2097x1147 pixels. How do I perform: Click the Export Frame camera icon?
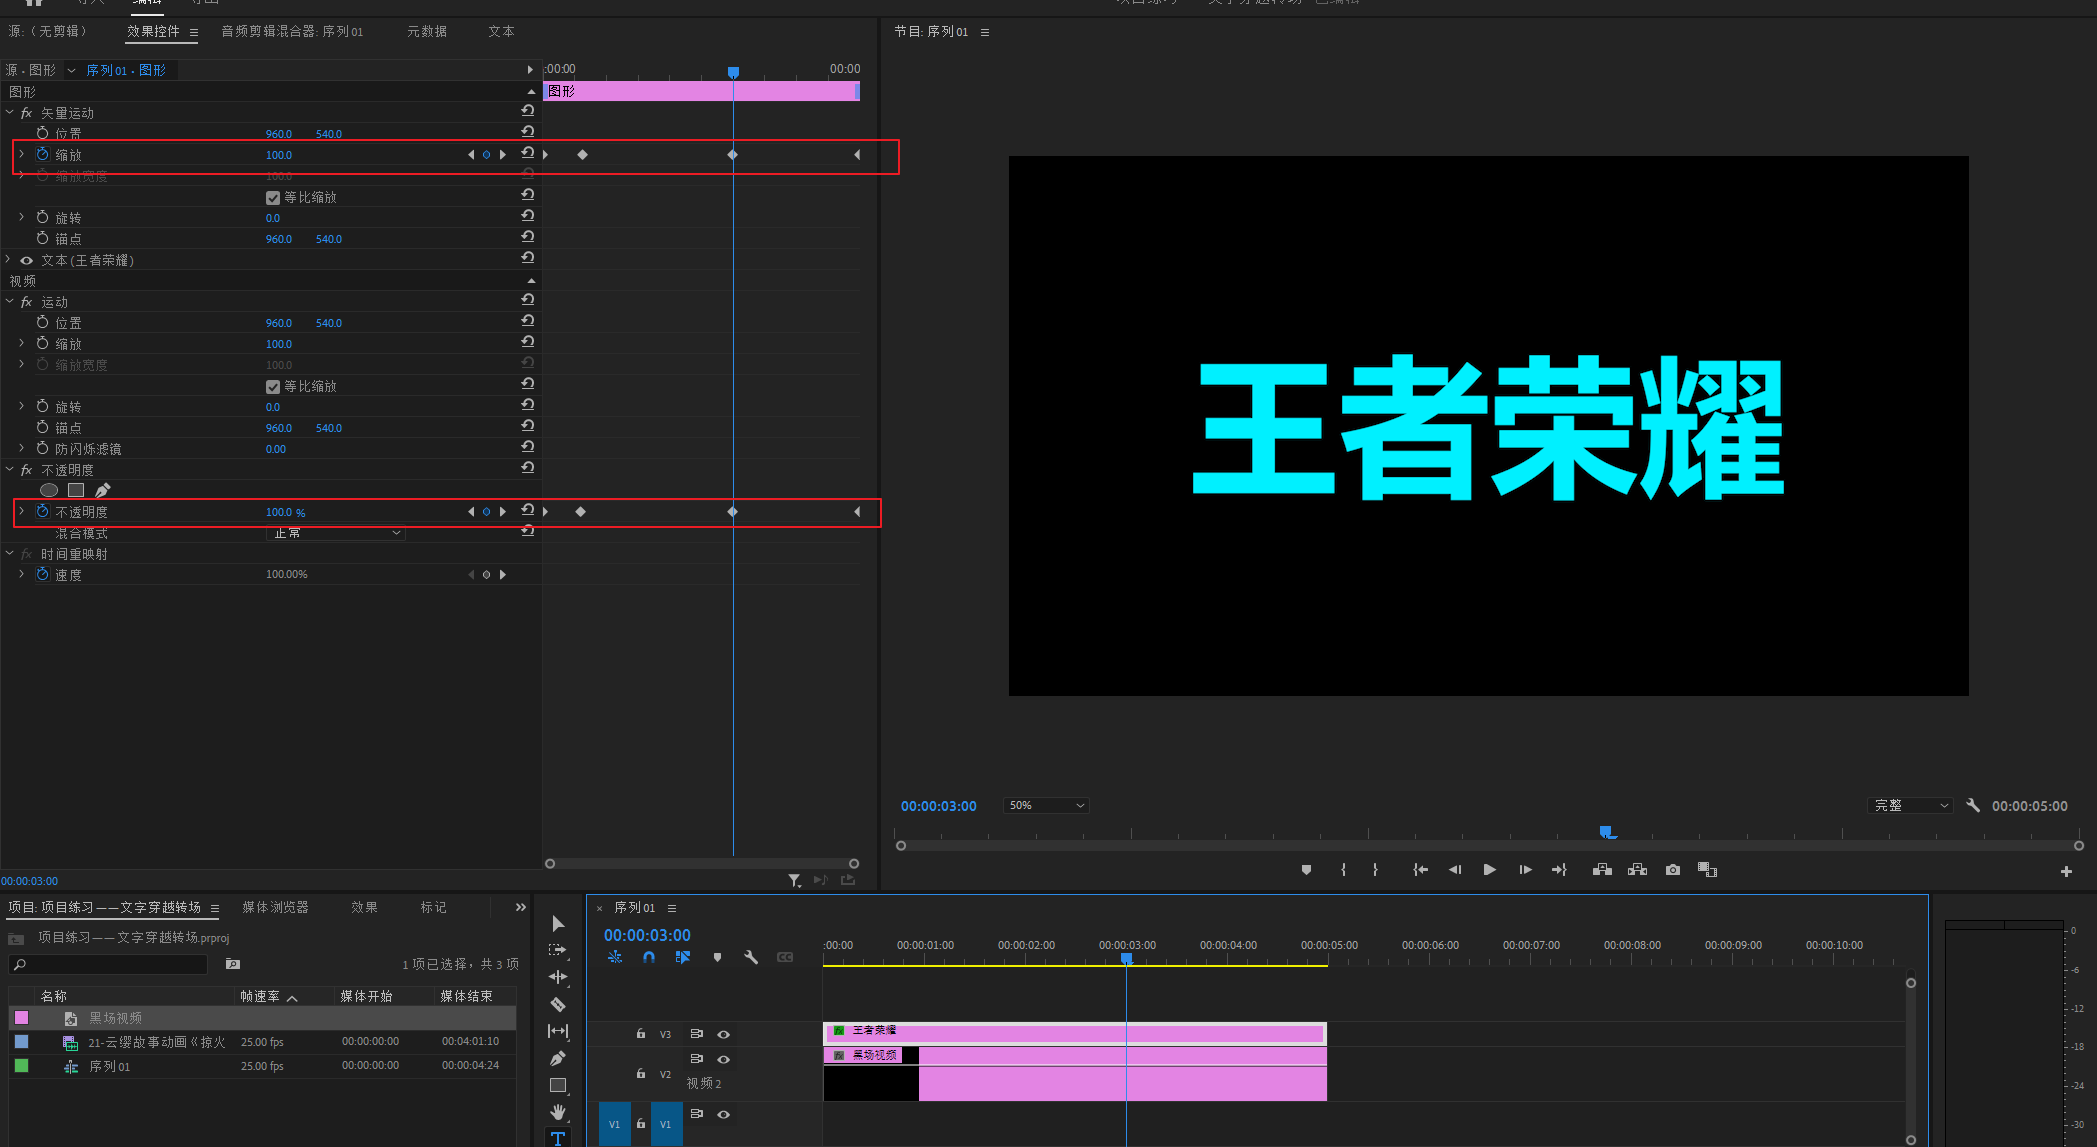point(1673,870)
